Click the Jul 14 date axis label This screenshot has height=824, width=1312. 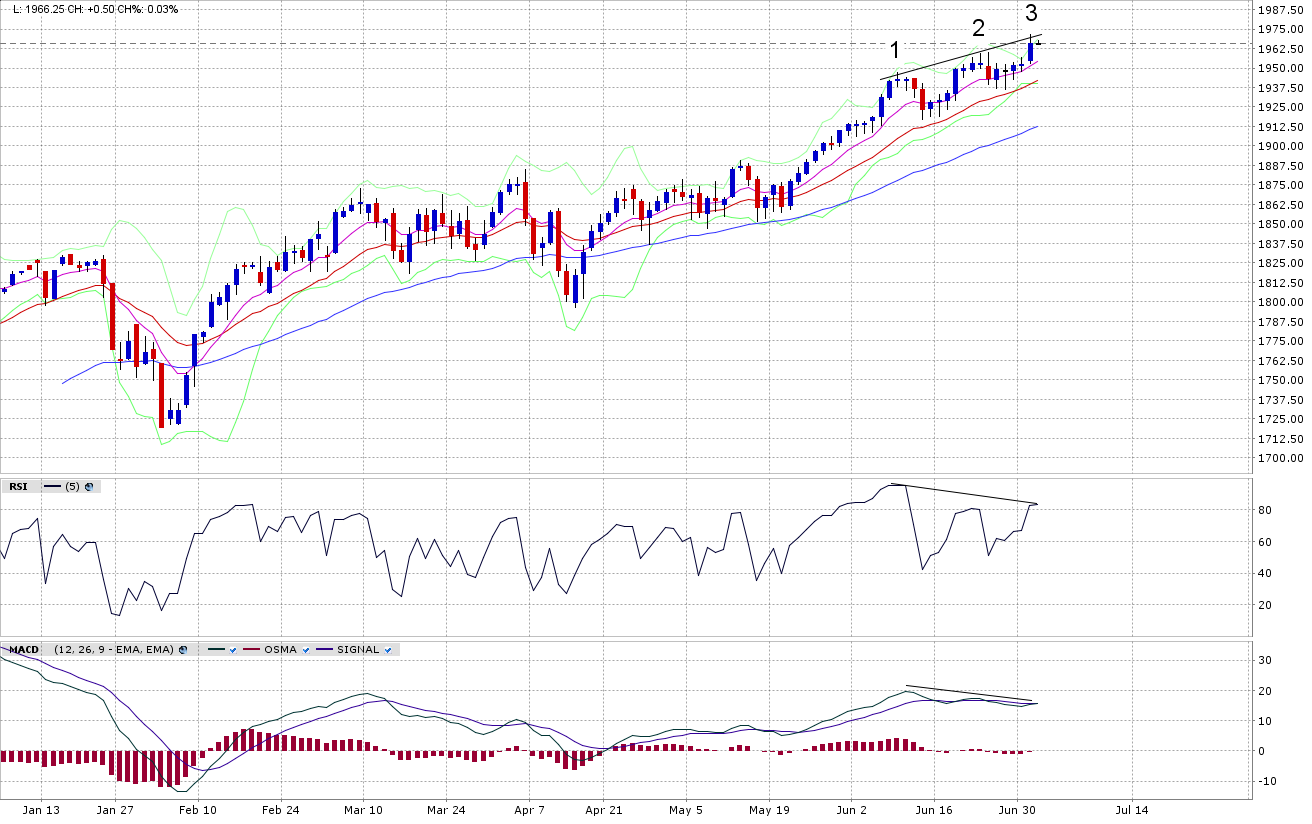point(1131,811)
